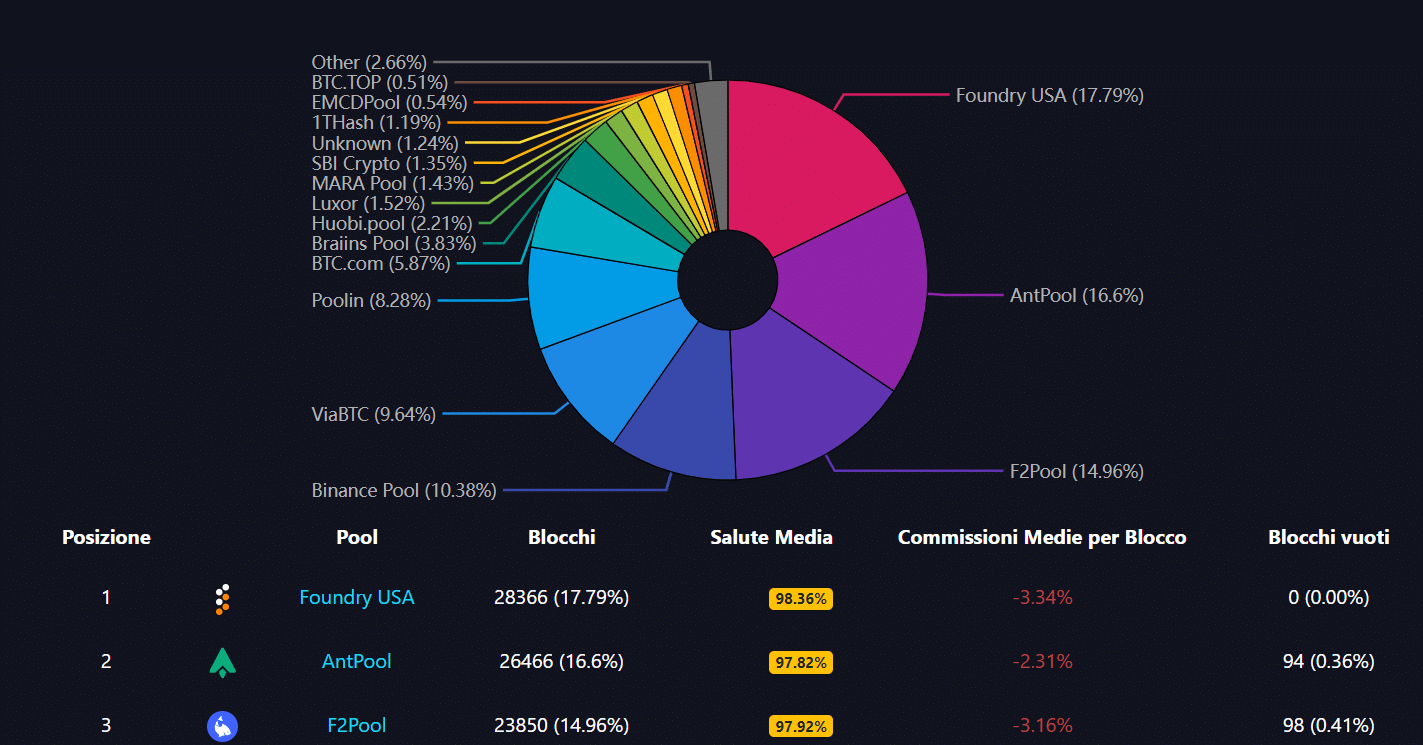Click the F2Pool blue fish icon
This screenshot has width=1423, height=745.
point(222,726)
